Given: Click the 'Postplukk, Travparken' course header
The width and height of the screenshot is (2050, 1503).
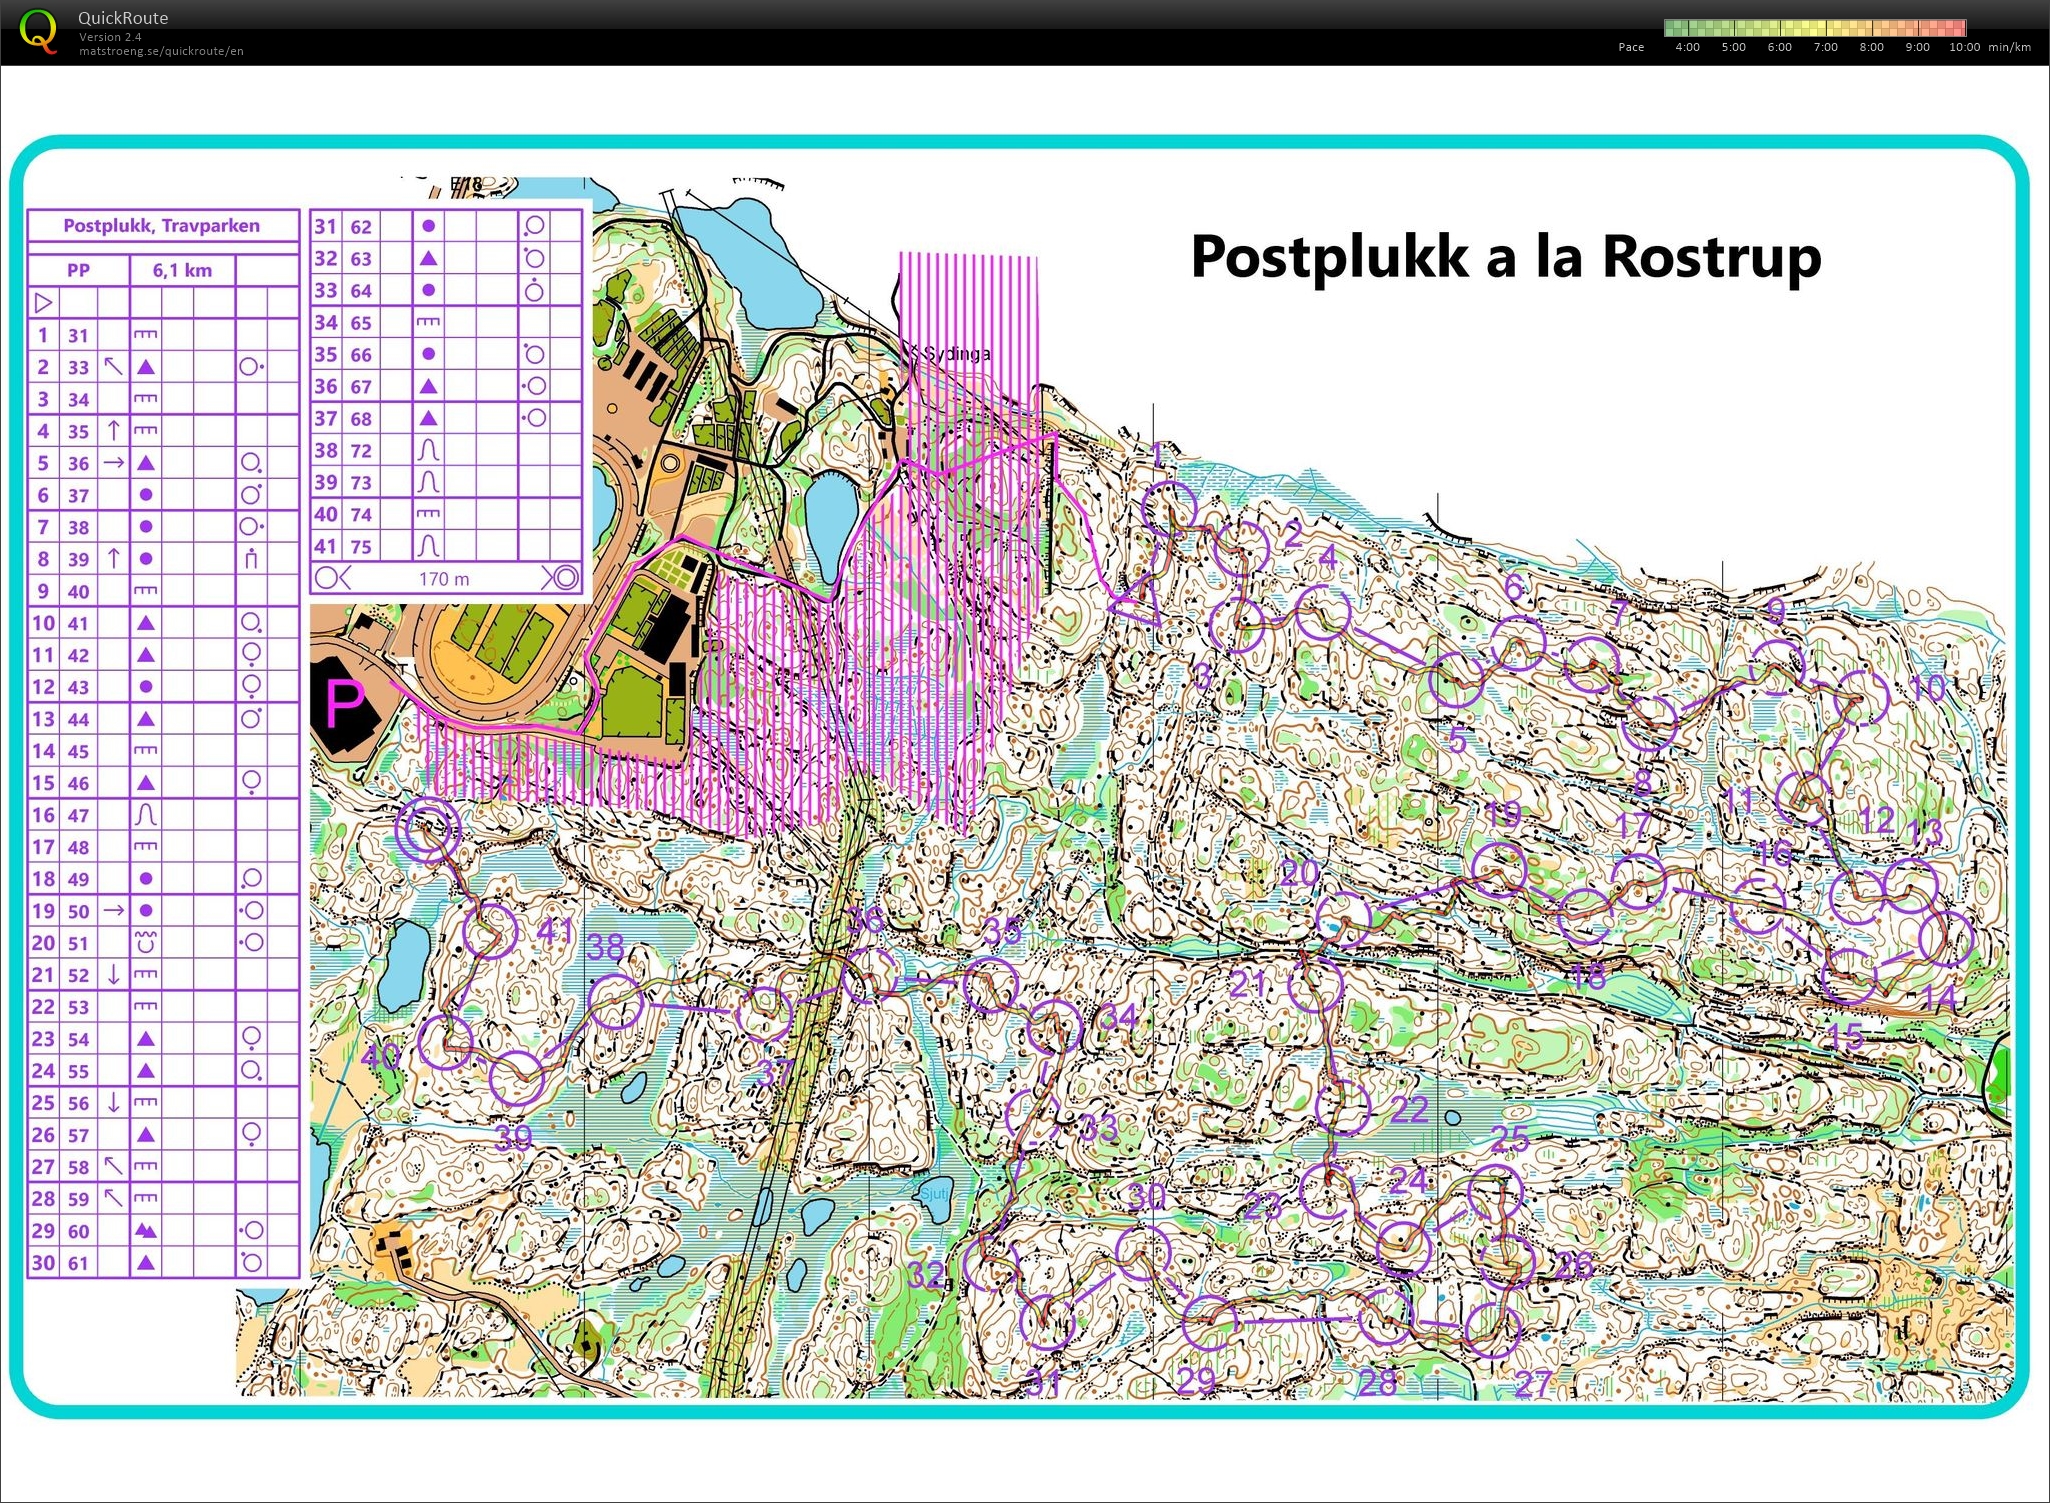Looking at the screenshot, I should pyautogui.click(x=162, y=226).
